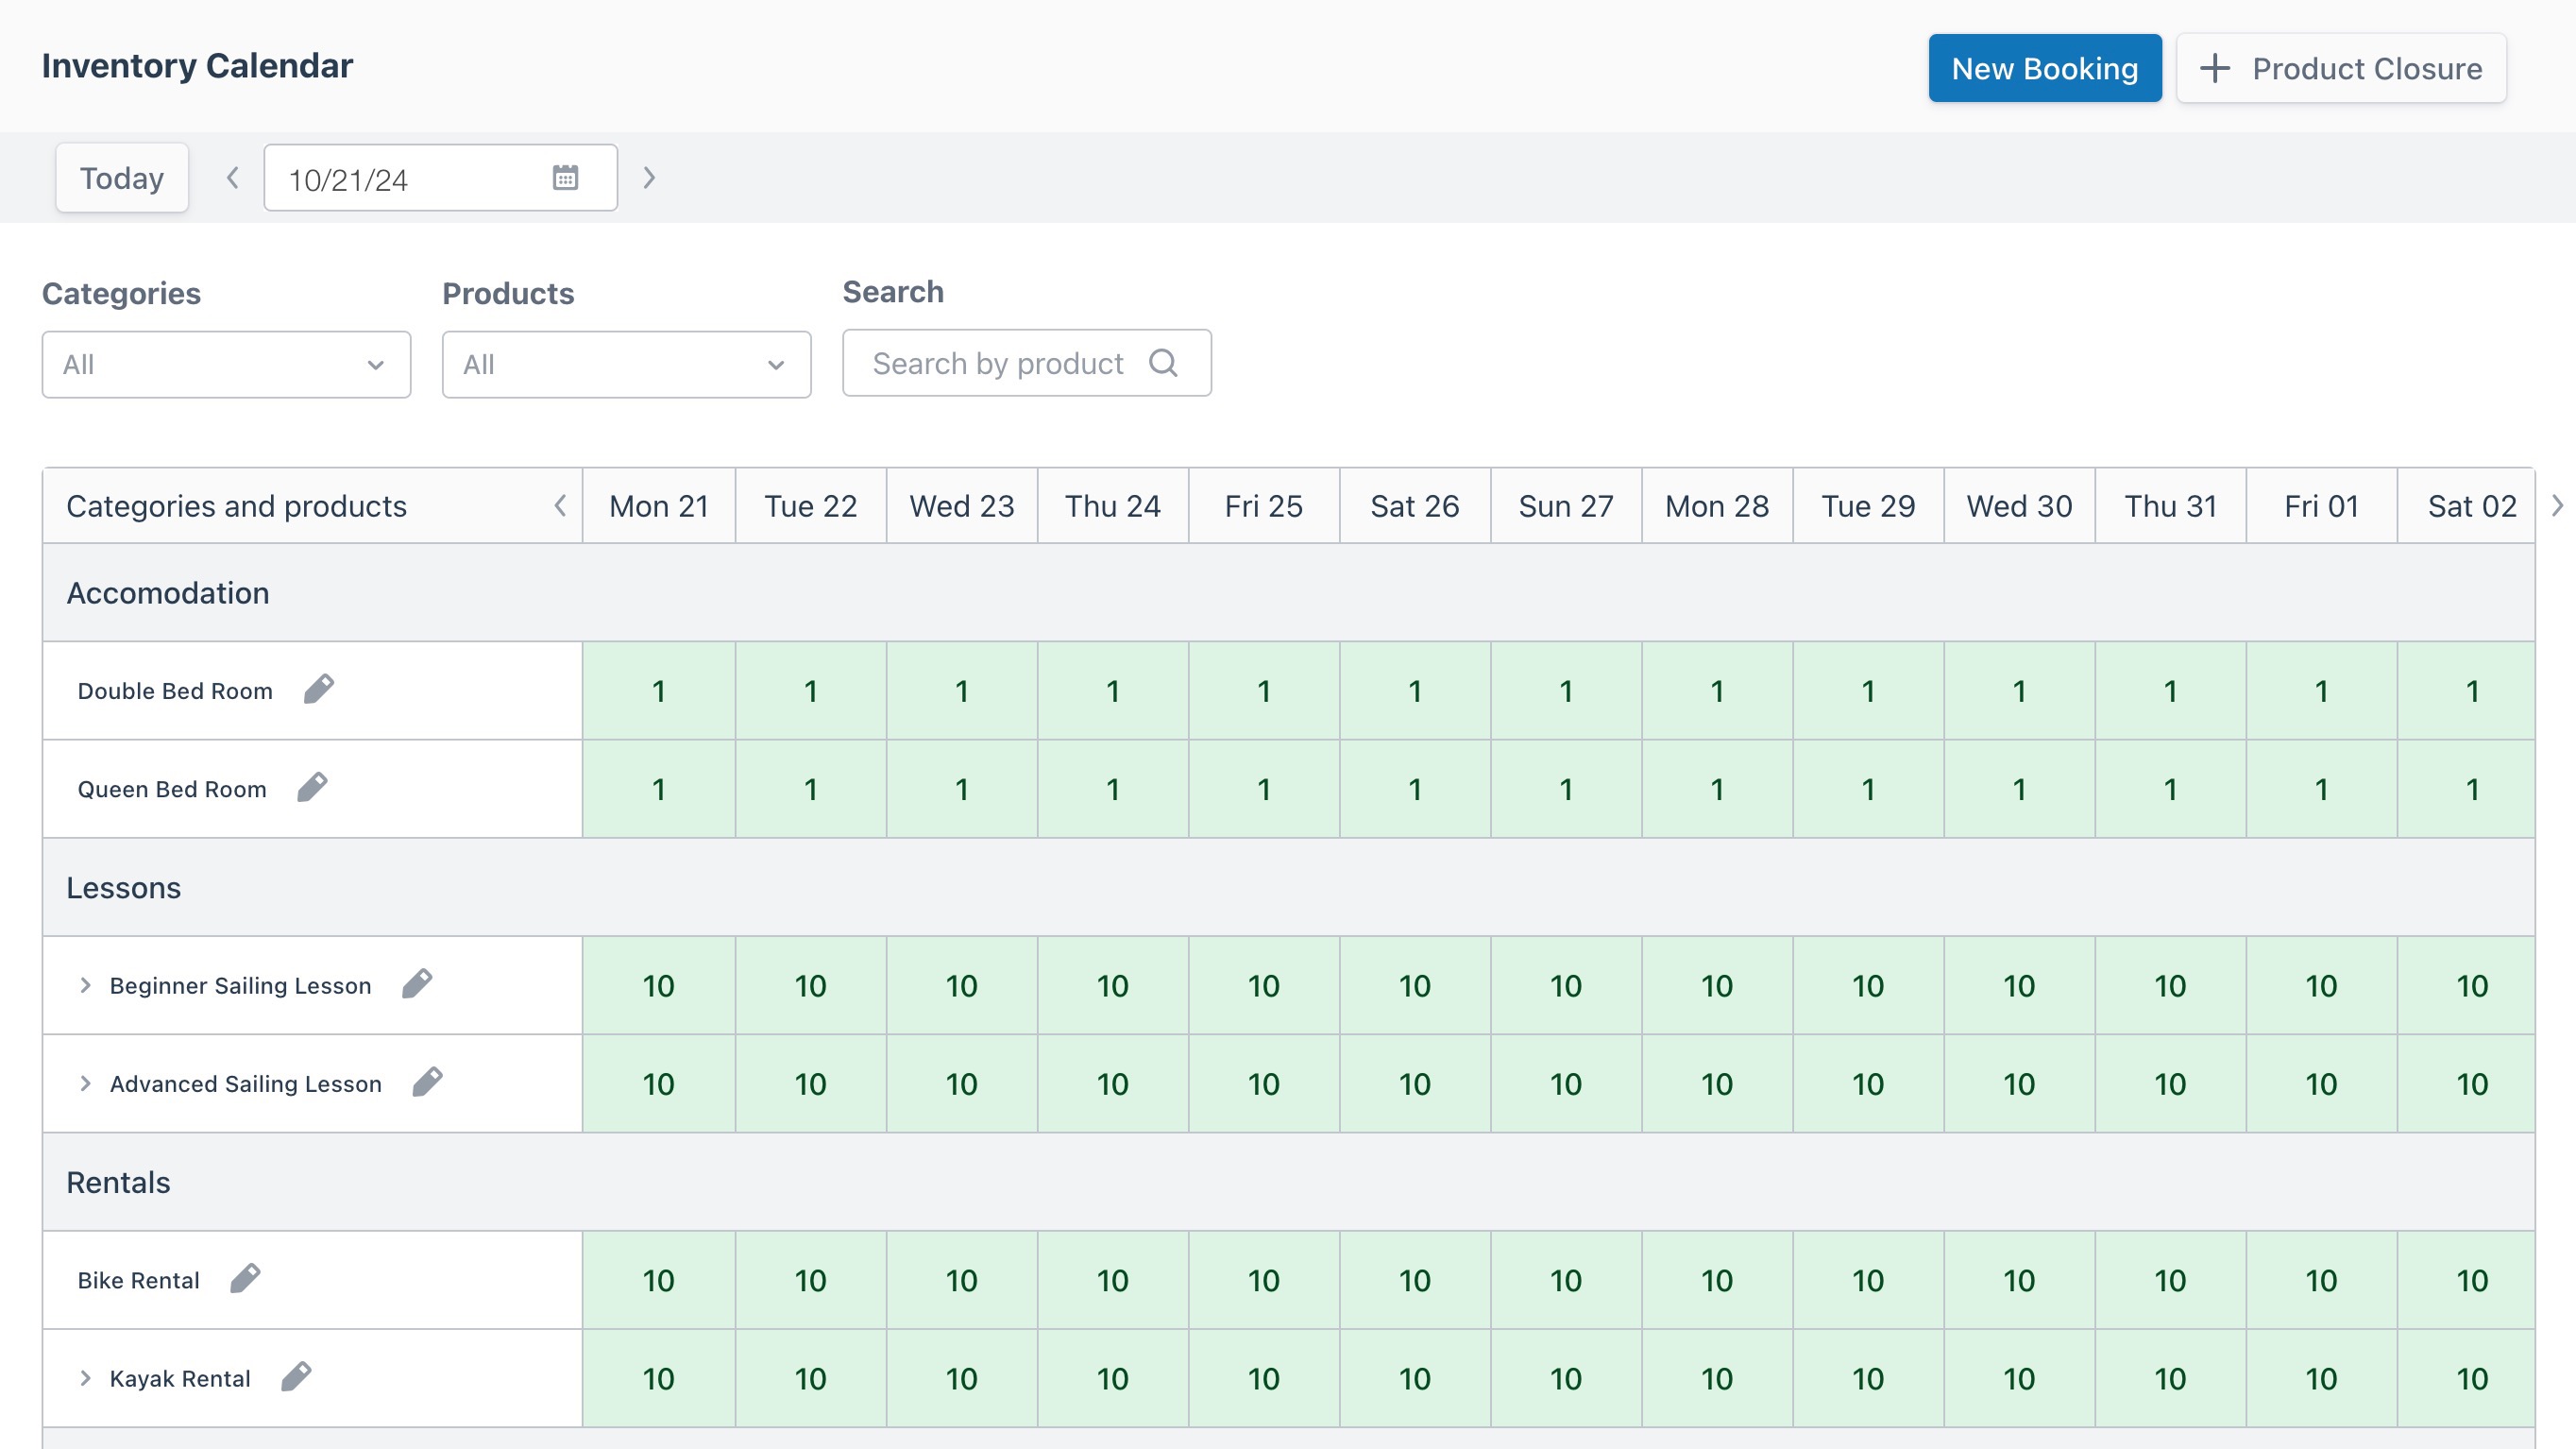Screen dimensions: 2576x1449
Task: Open Beginner Sailing Lesson availability on Tue 22
Action: point(811,986)
